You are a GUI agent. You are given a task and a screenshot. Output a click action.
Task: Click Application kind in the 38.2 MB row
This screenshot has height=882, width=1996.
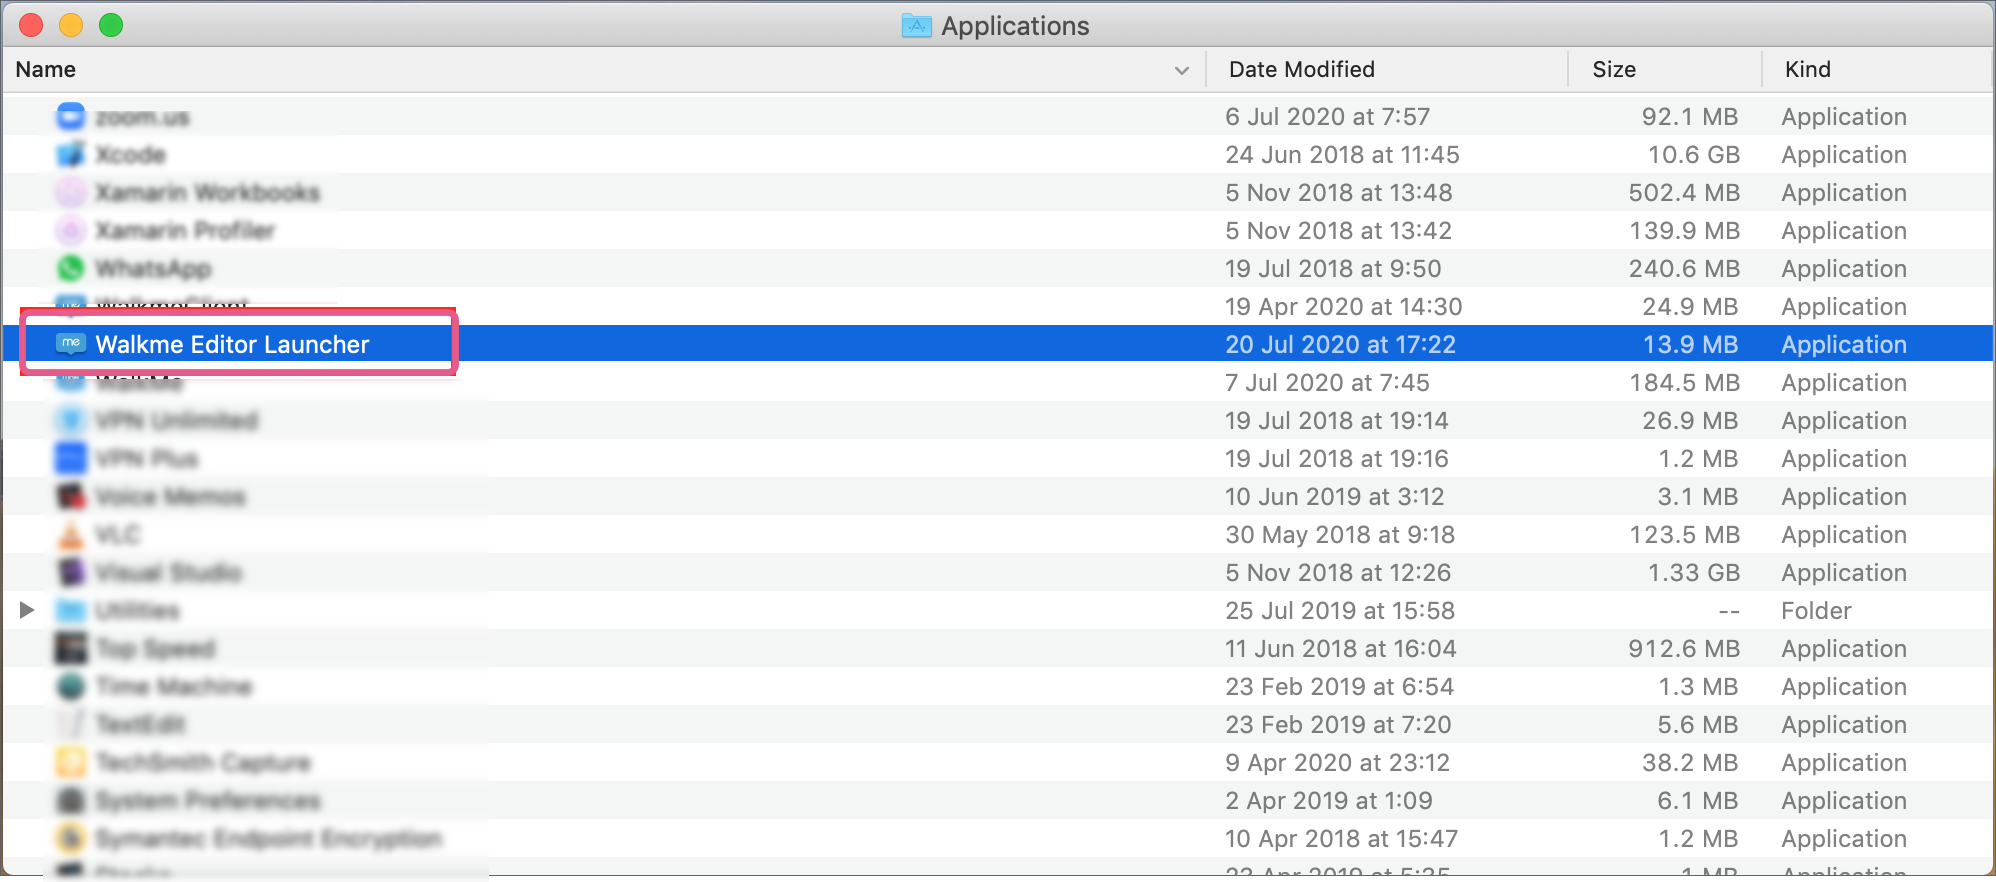1844,763
